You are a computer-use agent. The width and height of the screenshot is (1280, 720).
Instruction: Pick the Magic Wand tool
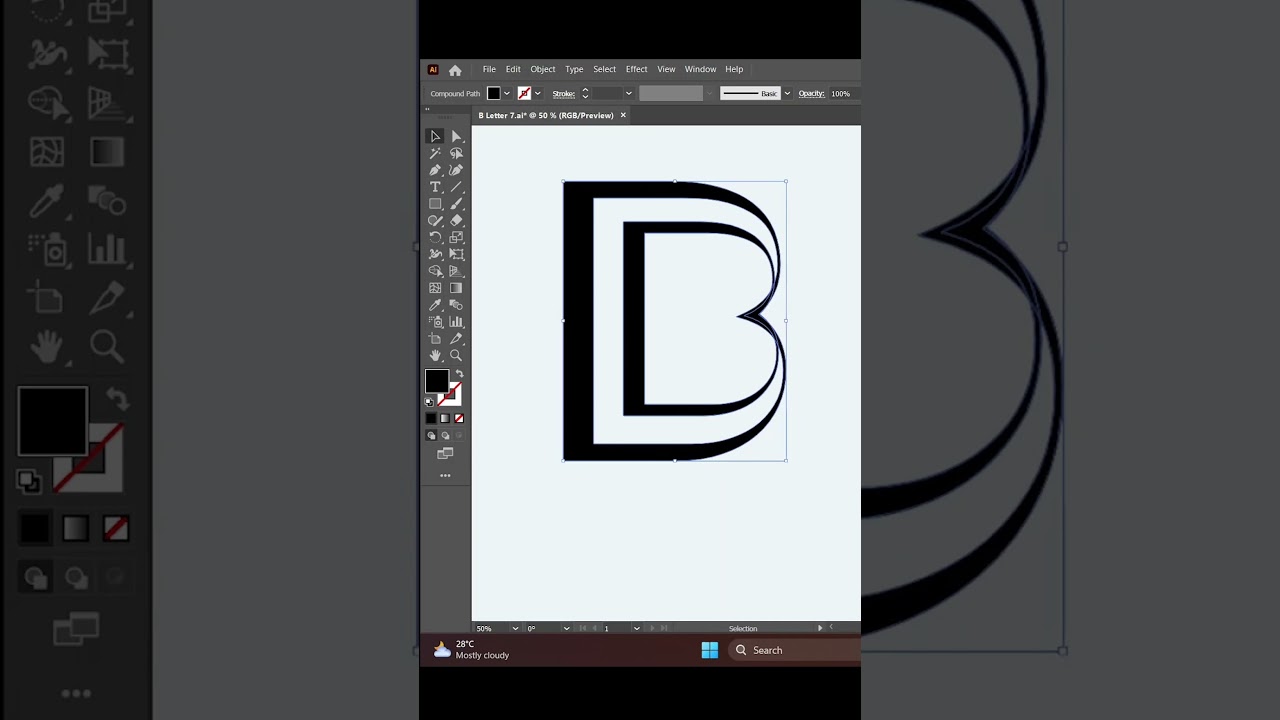[x=435, y=153]
